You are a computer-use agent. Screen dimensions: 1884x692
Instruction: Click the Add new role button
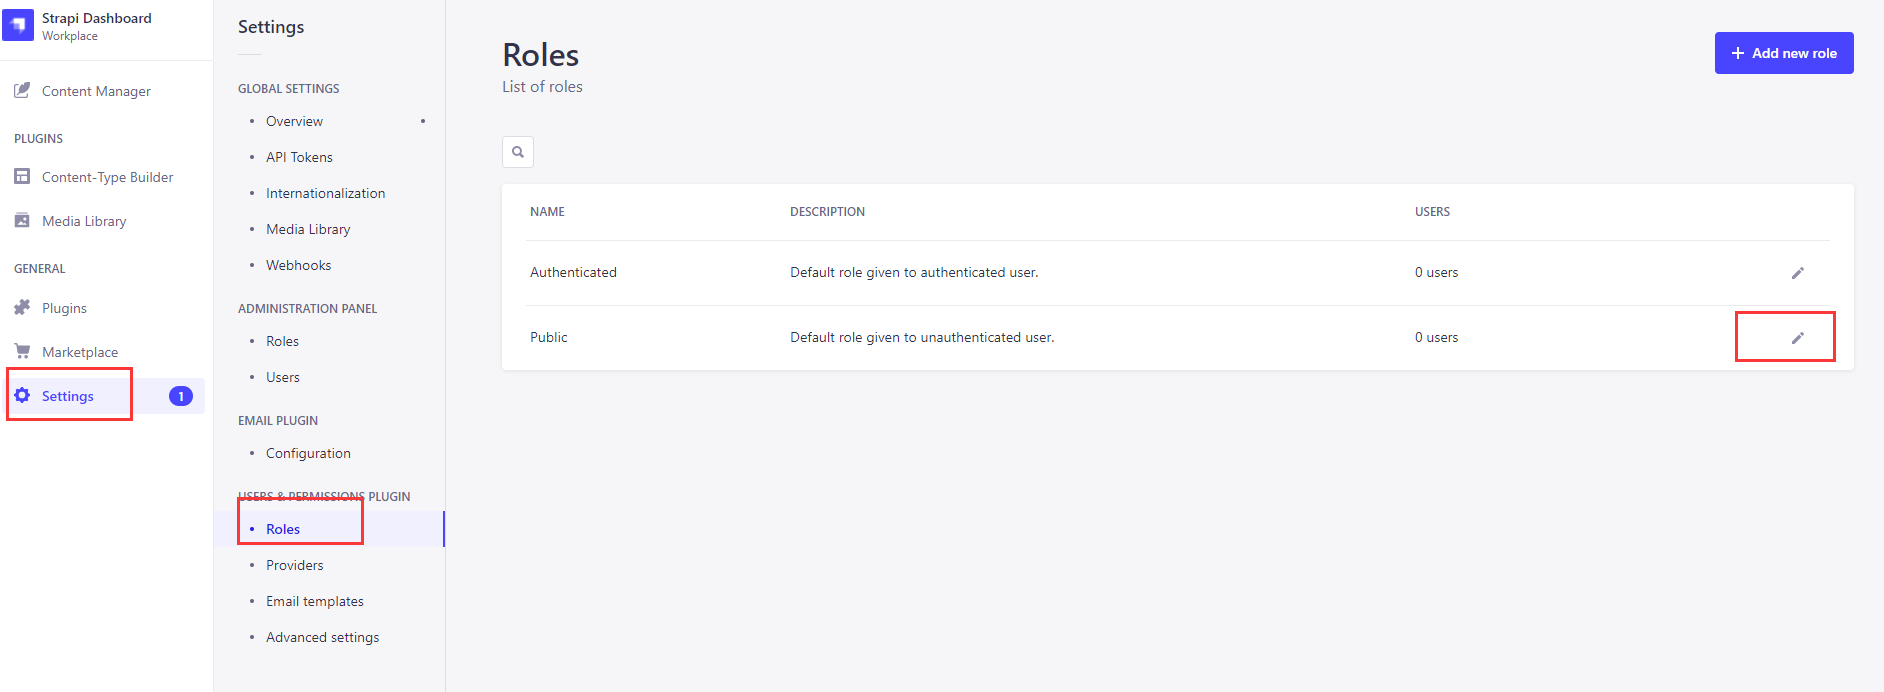(x=1783, y=52)
